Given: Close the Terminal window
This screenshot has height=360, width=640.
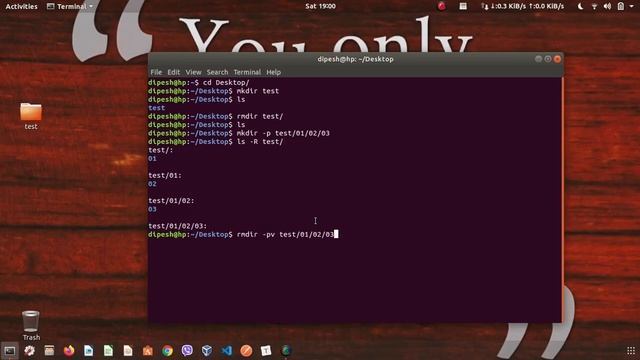Looking at the screenshot, I should (x=557, y=59).
